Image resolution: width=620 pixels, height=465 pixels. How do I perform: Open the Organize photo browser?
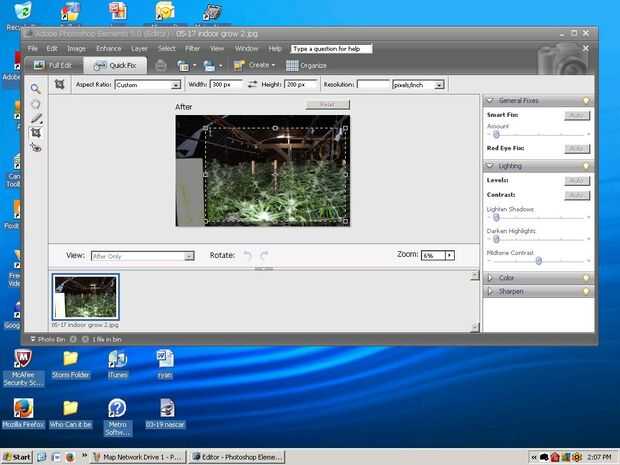tap(306, 66)
